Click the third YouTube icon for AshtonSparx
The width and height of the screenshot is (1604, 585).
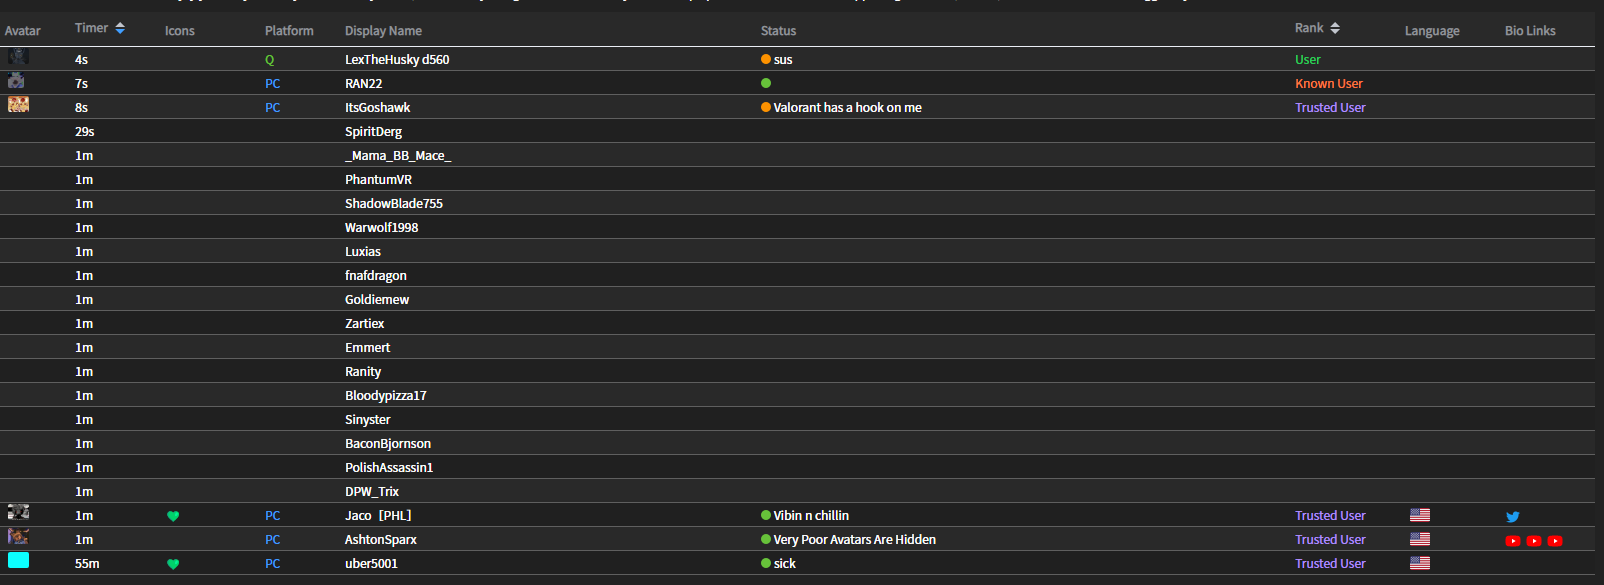(x=1556, y=540)
